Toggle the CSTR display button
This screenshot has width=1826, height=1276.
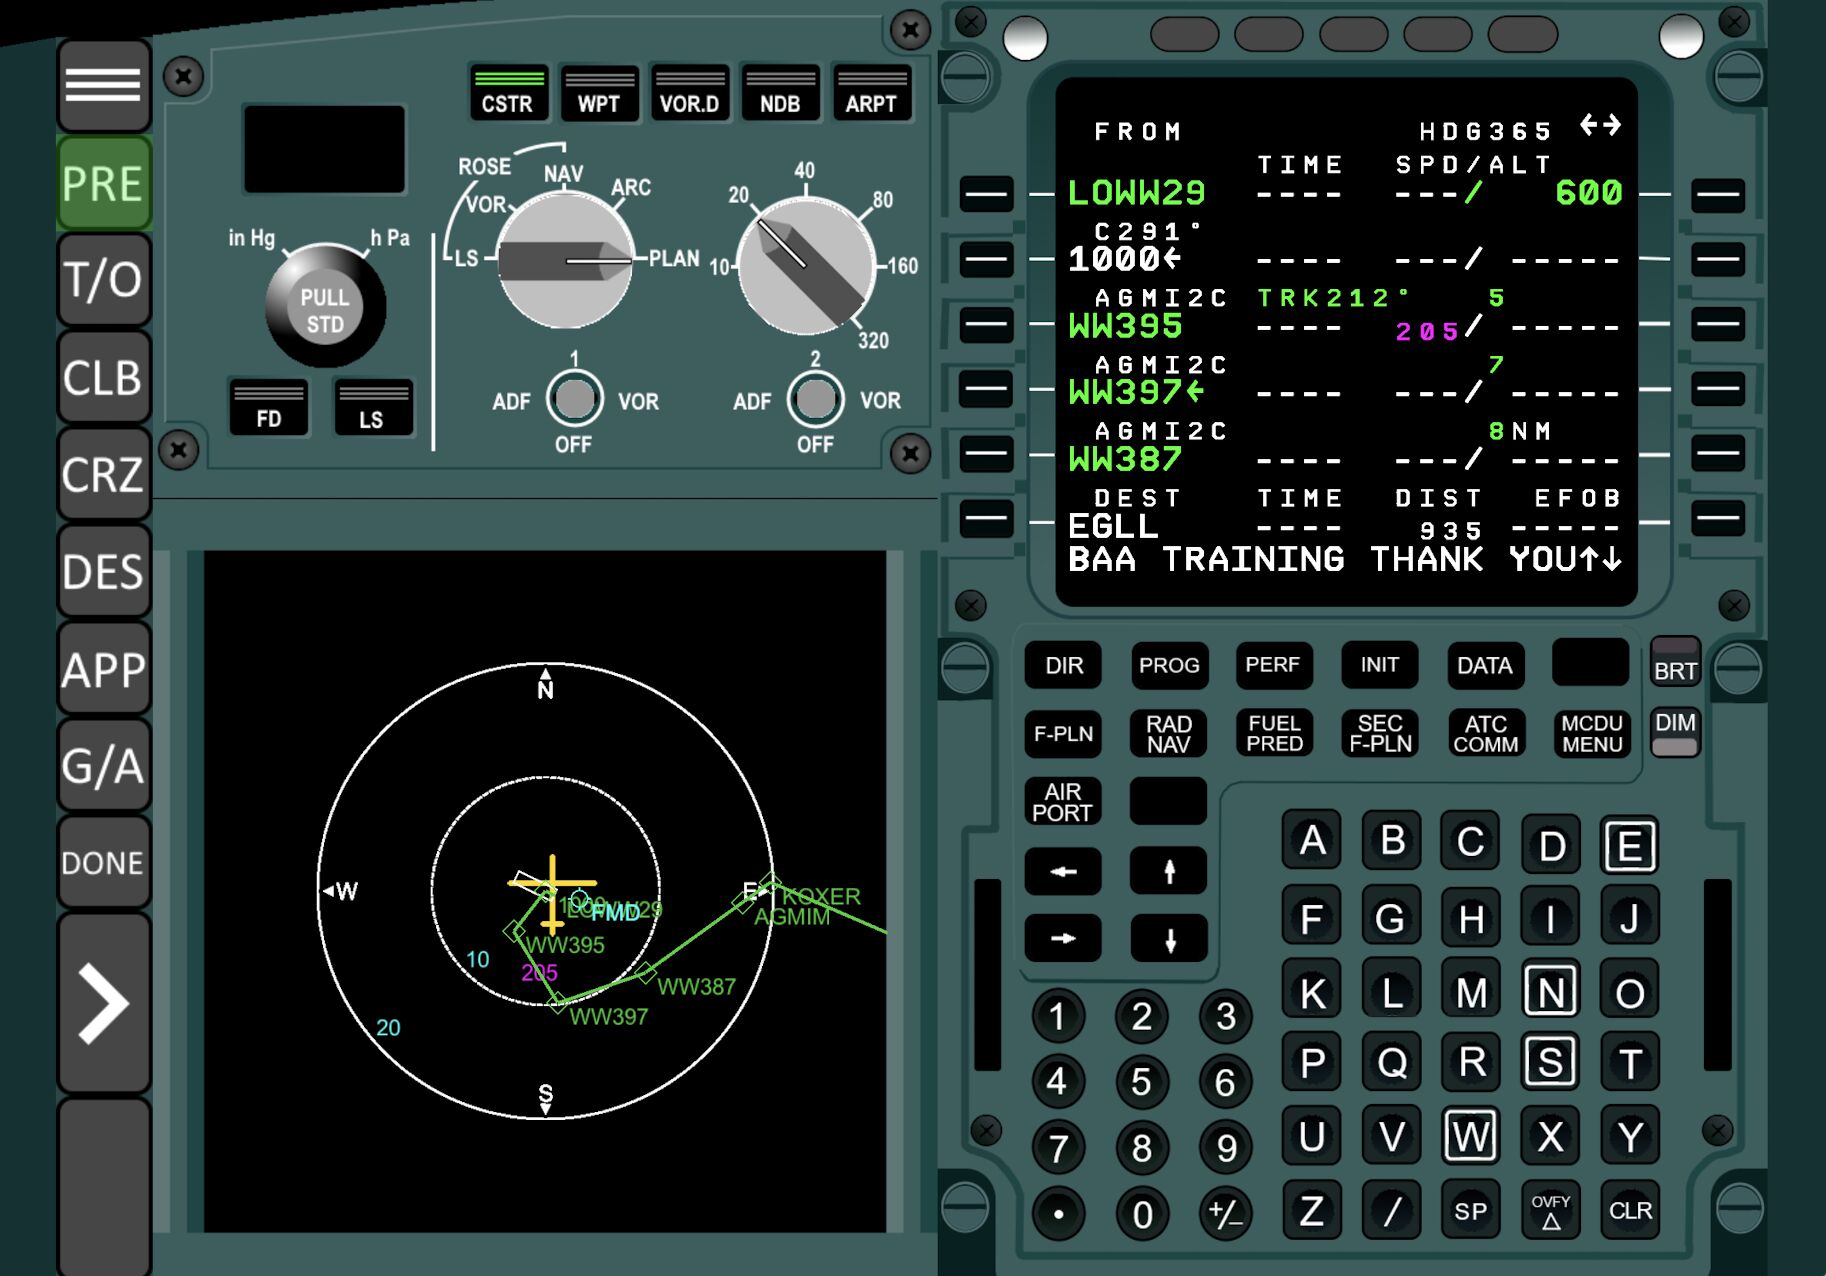508,93
